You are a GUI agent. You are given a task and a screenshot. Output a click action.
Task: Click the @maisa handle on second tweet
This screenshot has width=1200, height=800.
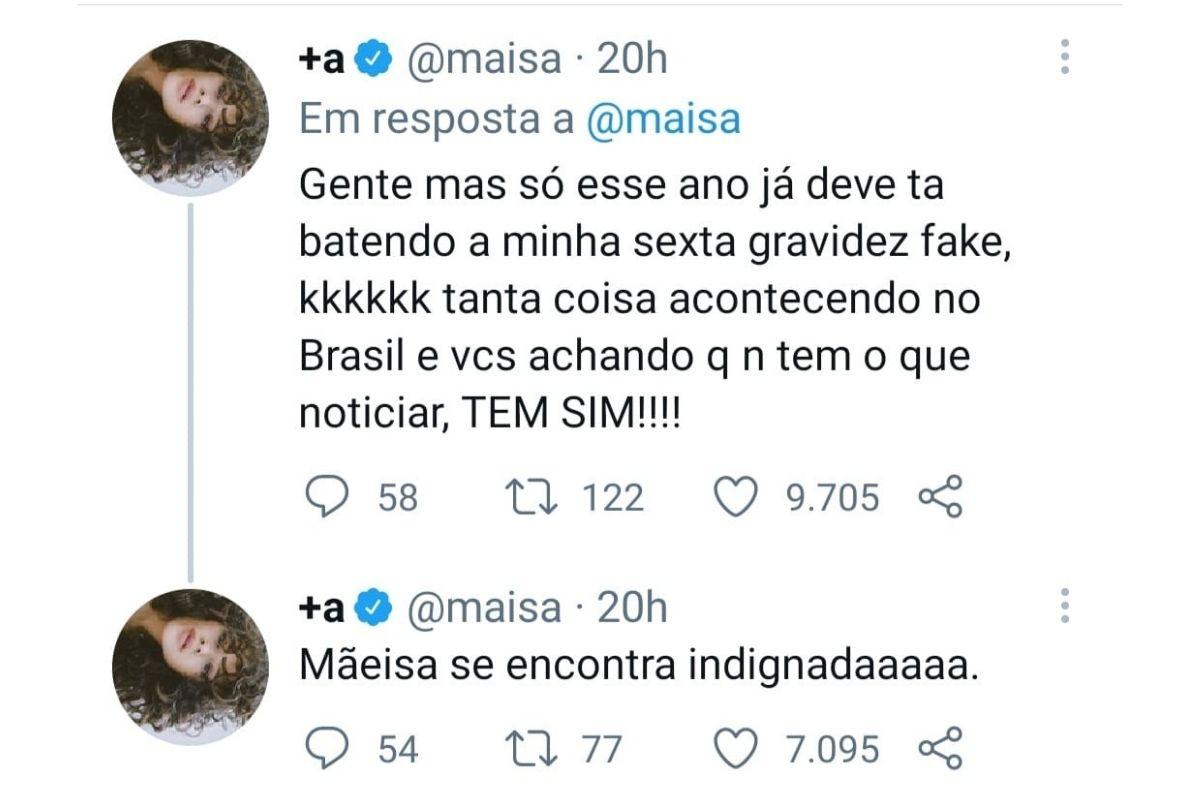pyautogui.click(x=483, y=607)
